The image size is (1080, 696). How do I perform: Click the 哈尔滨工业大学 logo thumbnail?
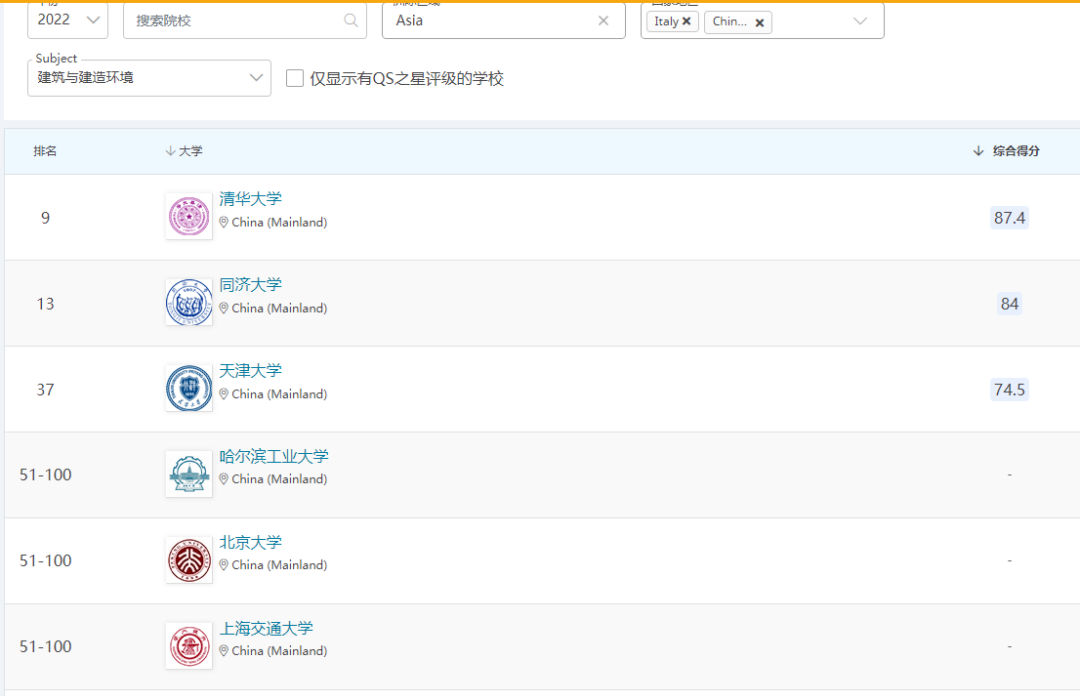pos(189,474)
